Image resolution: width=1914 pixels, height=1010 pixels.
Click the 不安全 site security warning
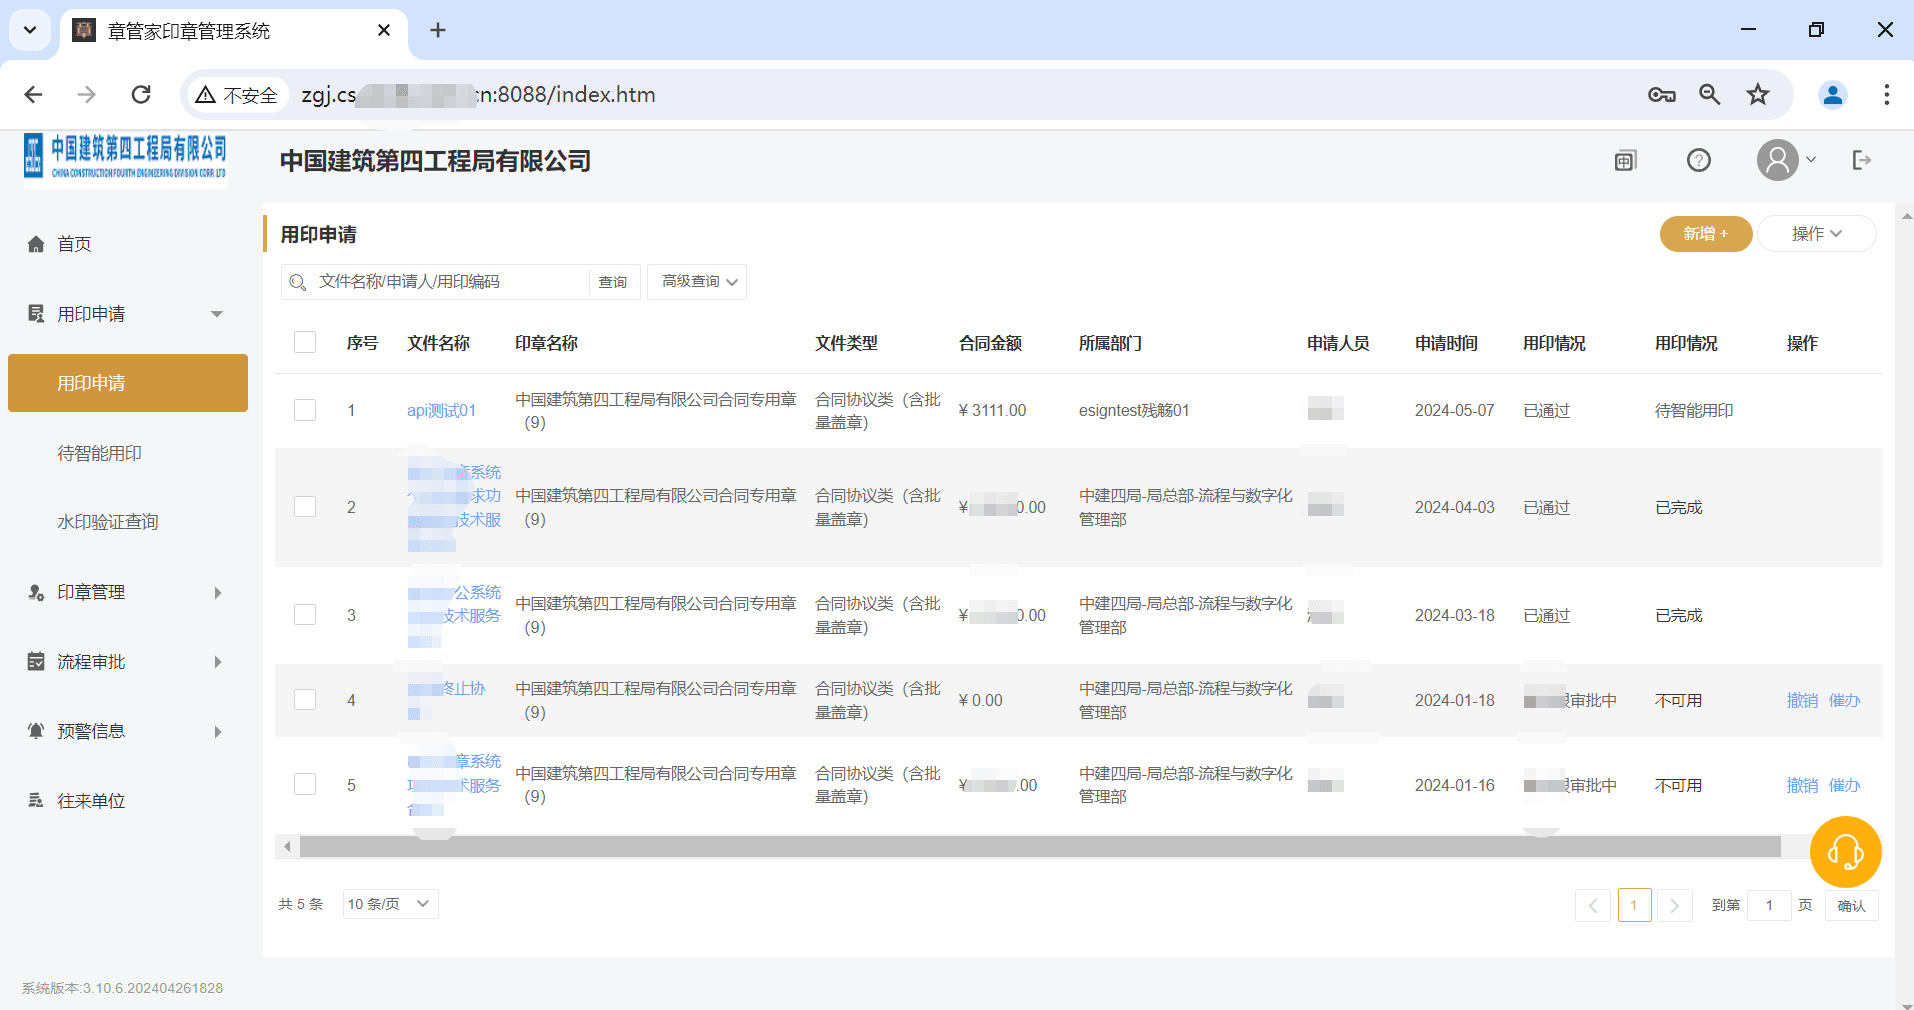pyautogui.click(x=237, y=95)
